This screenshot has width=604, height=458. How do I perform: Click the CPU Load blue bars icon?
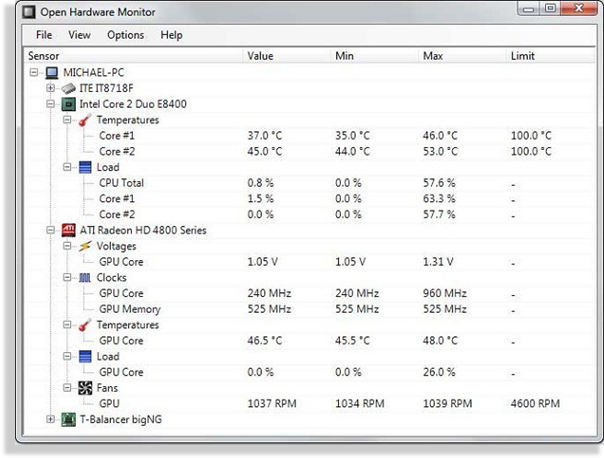[85, 167]
